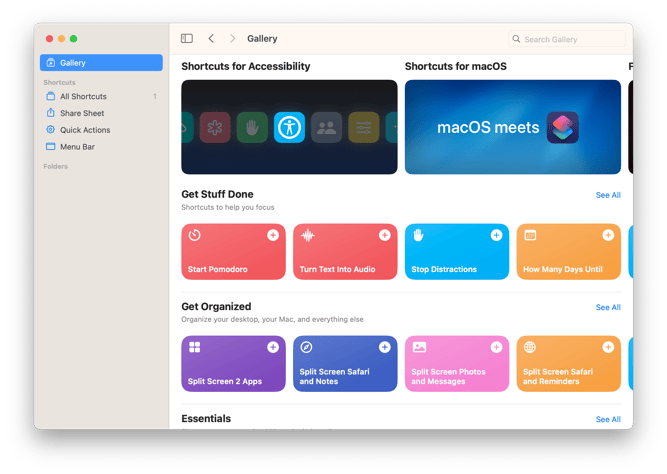
Task: Click the magnifying glass search icon
Action: coord(516,39)
